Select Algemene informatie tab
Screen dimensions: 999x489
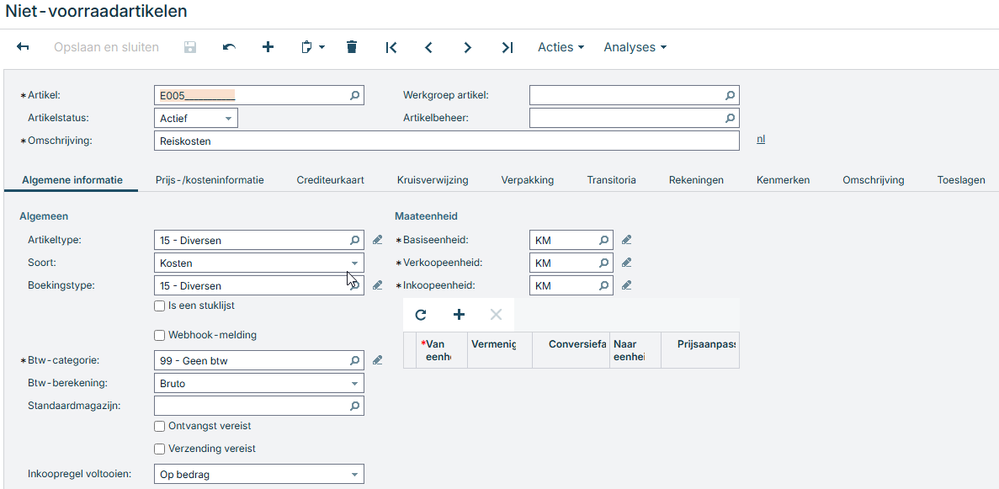pyautogui.click(x=72, y=180)
